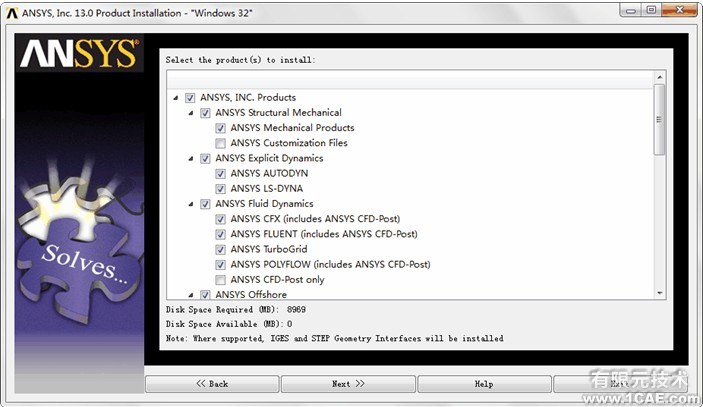Toggle ANSYS Offshore checkbox

tap(205, 294)
